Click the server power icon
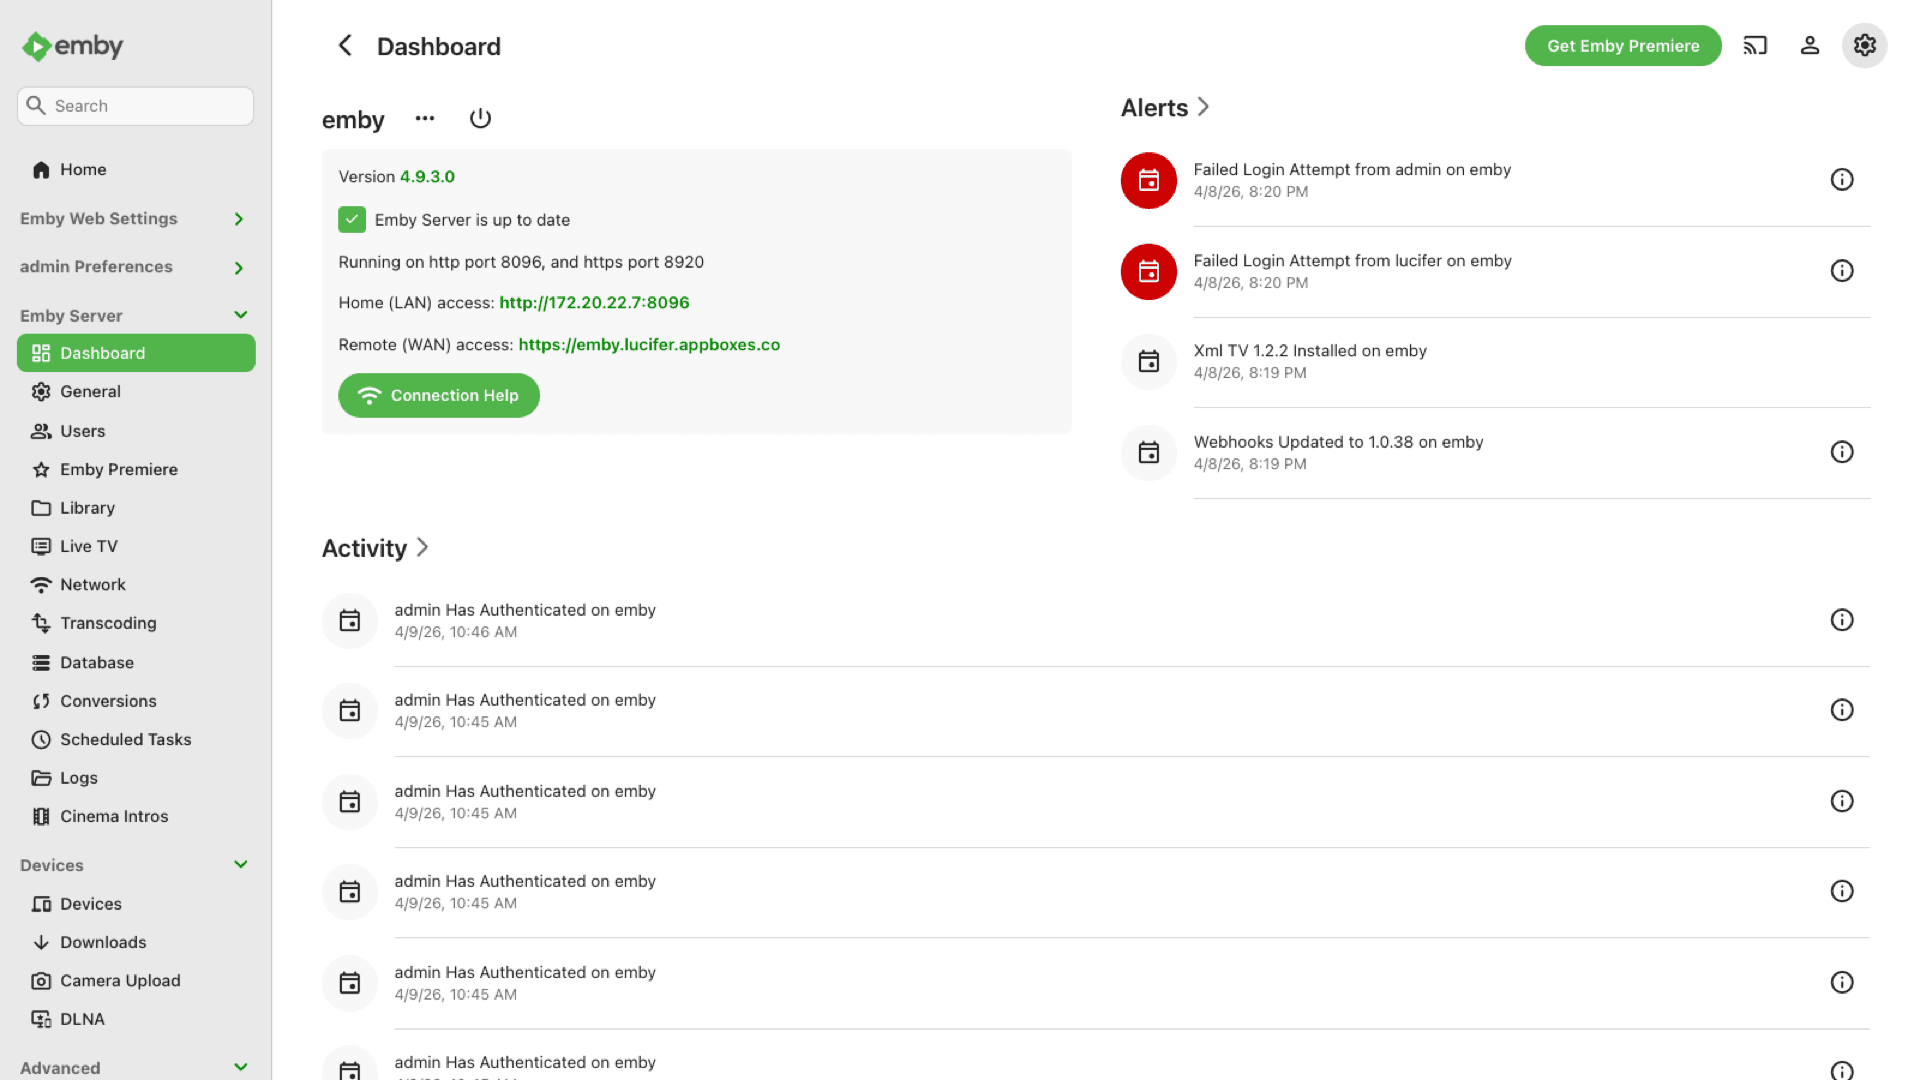Viewport: 1920px width, 1080px height. tap(480, 118)
